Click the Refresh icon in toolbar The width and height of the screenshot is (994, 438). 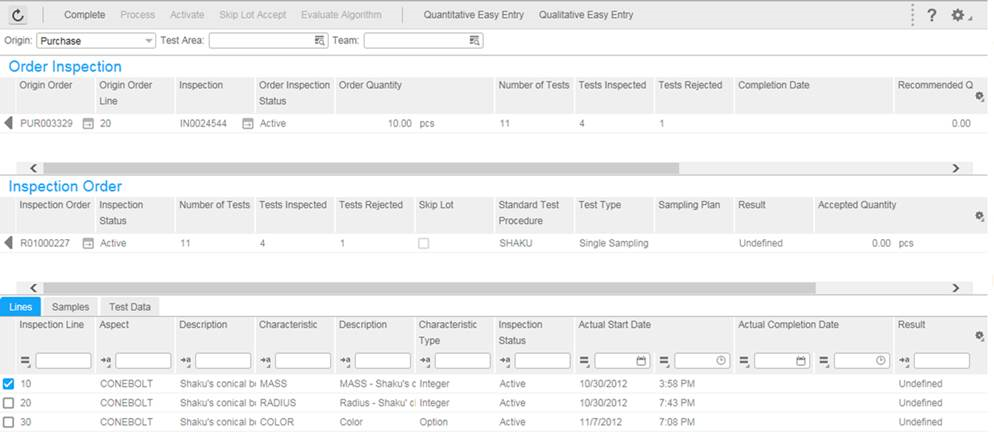tap(18, 16)
